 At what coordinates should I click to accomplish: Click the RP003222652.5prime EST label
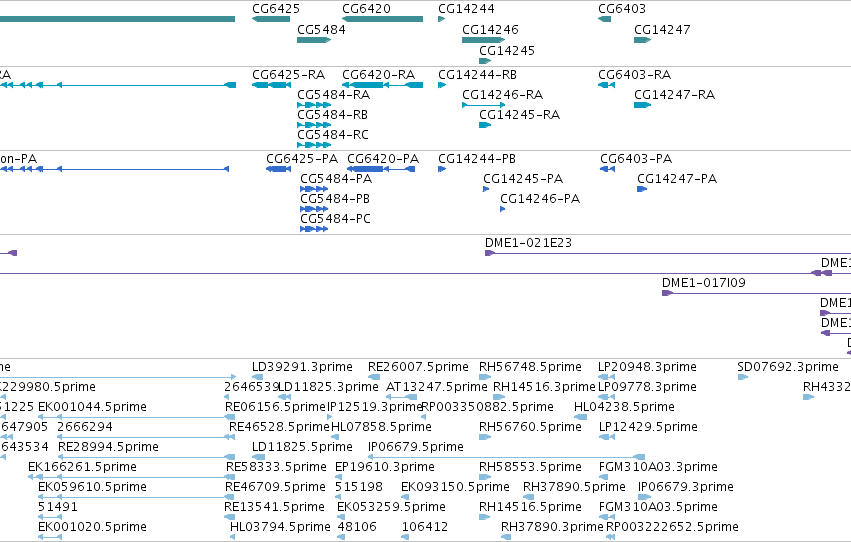(x=672, y=527)
